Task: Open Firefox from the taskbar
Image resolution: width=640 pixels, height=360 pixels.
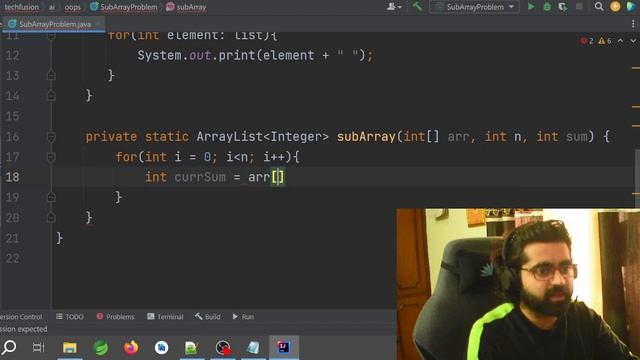Action: 131,348
